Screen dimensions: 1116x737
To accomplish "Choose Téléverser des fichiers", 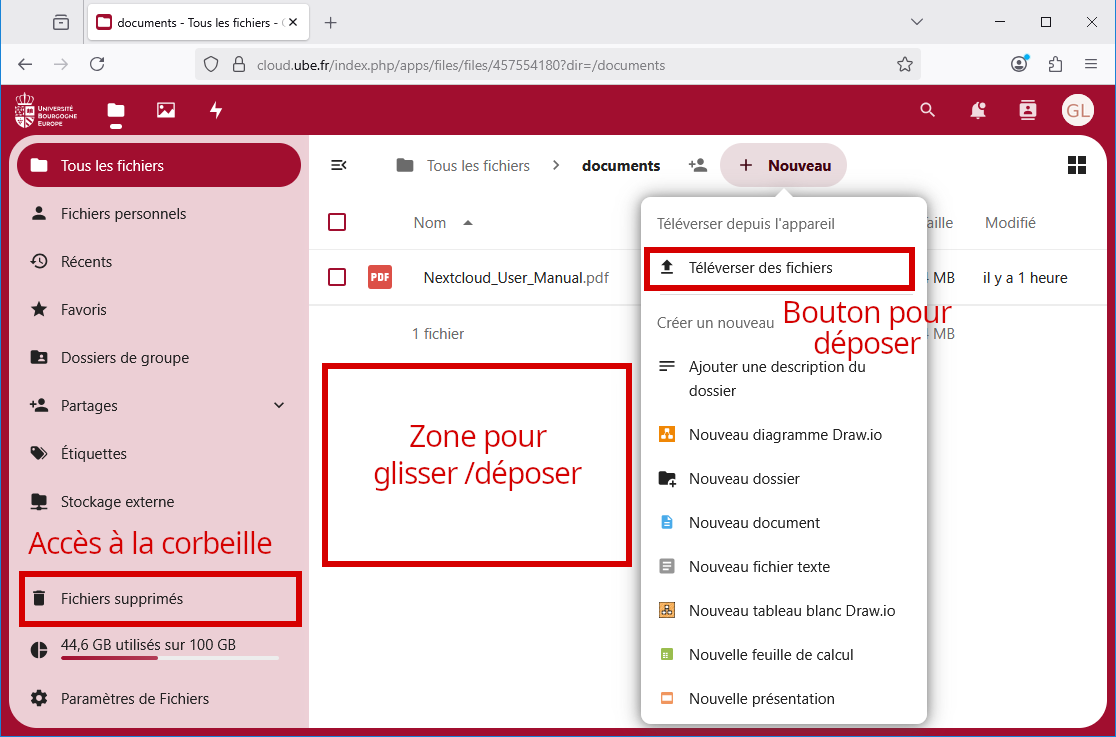I will coord(760,268).
